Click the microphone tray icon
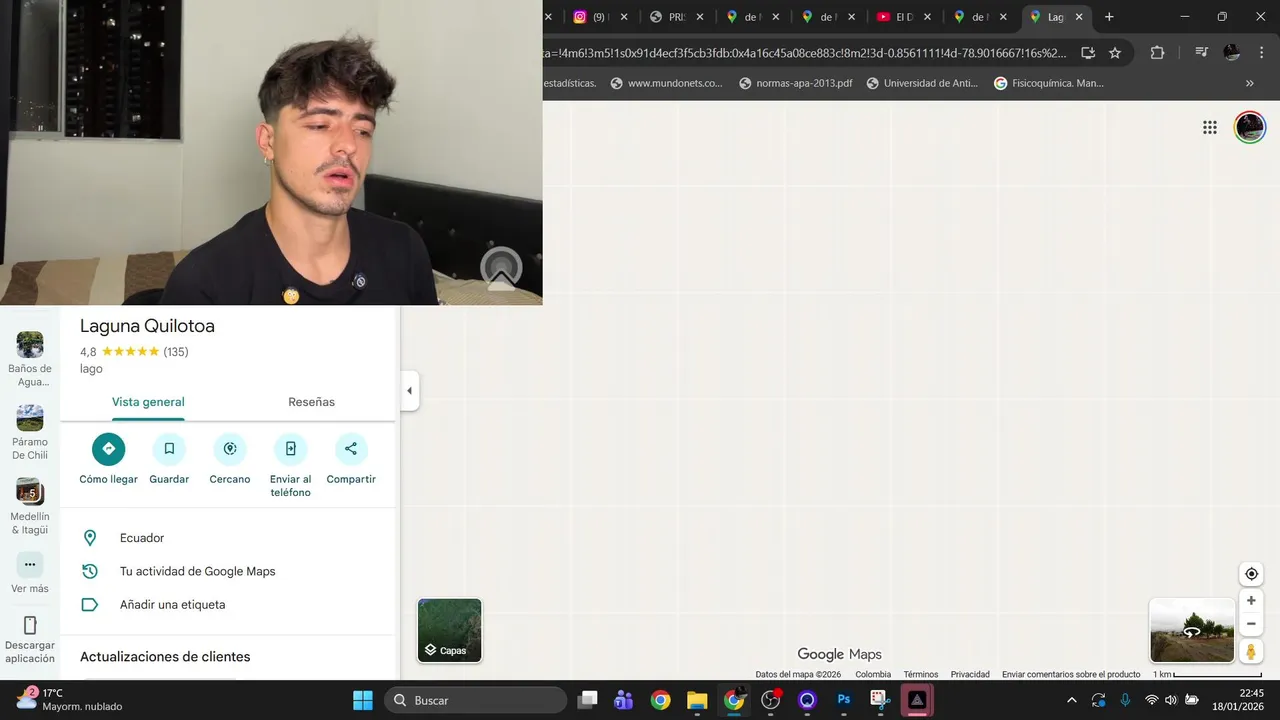The height and width of the screenshot is (720, 1280). [1125, 700]
